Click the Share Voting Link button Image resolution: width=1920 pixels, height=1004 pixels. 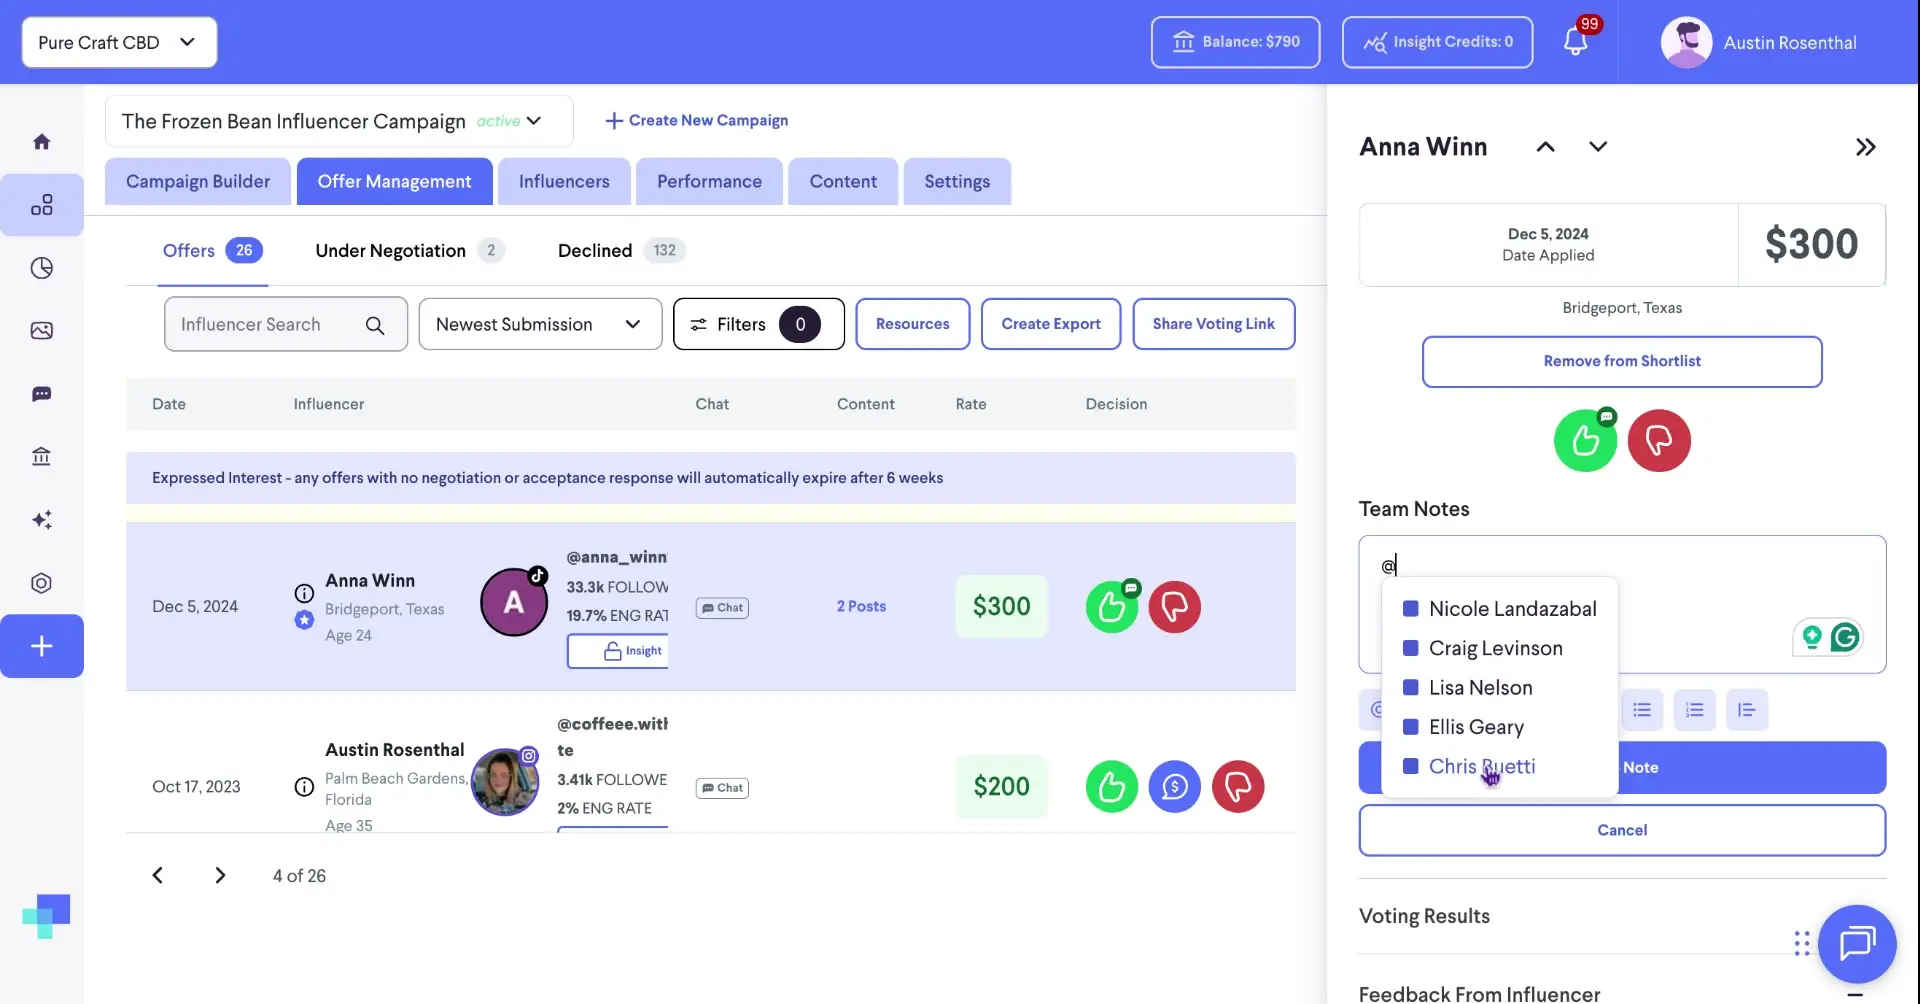[x=1214, y=323]
